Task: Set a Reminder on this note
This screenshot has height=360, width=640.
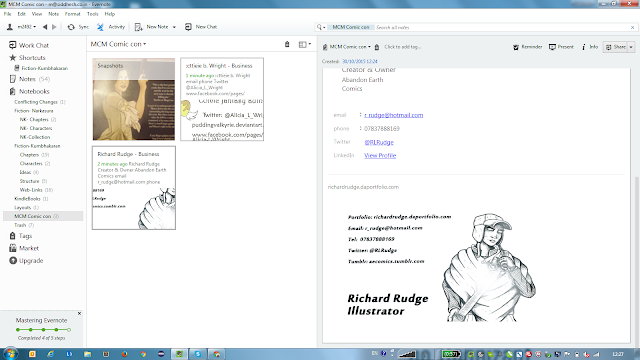Action: (527, 47)
